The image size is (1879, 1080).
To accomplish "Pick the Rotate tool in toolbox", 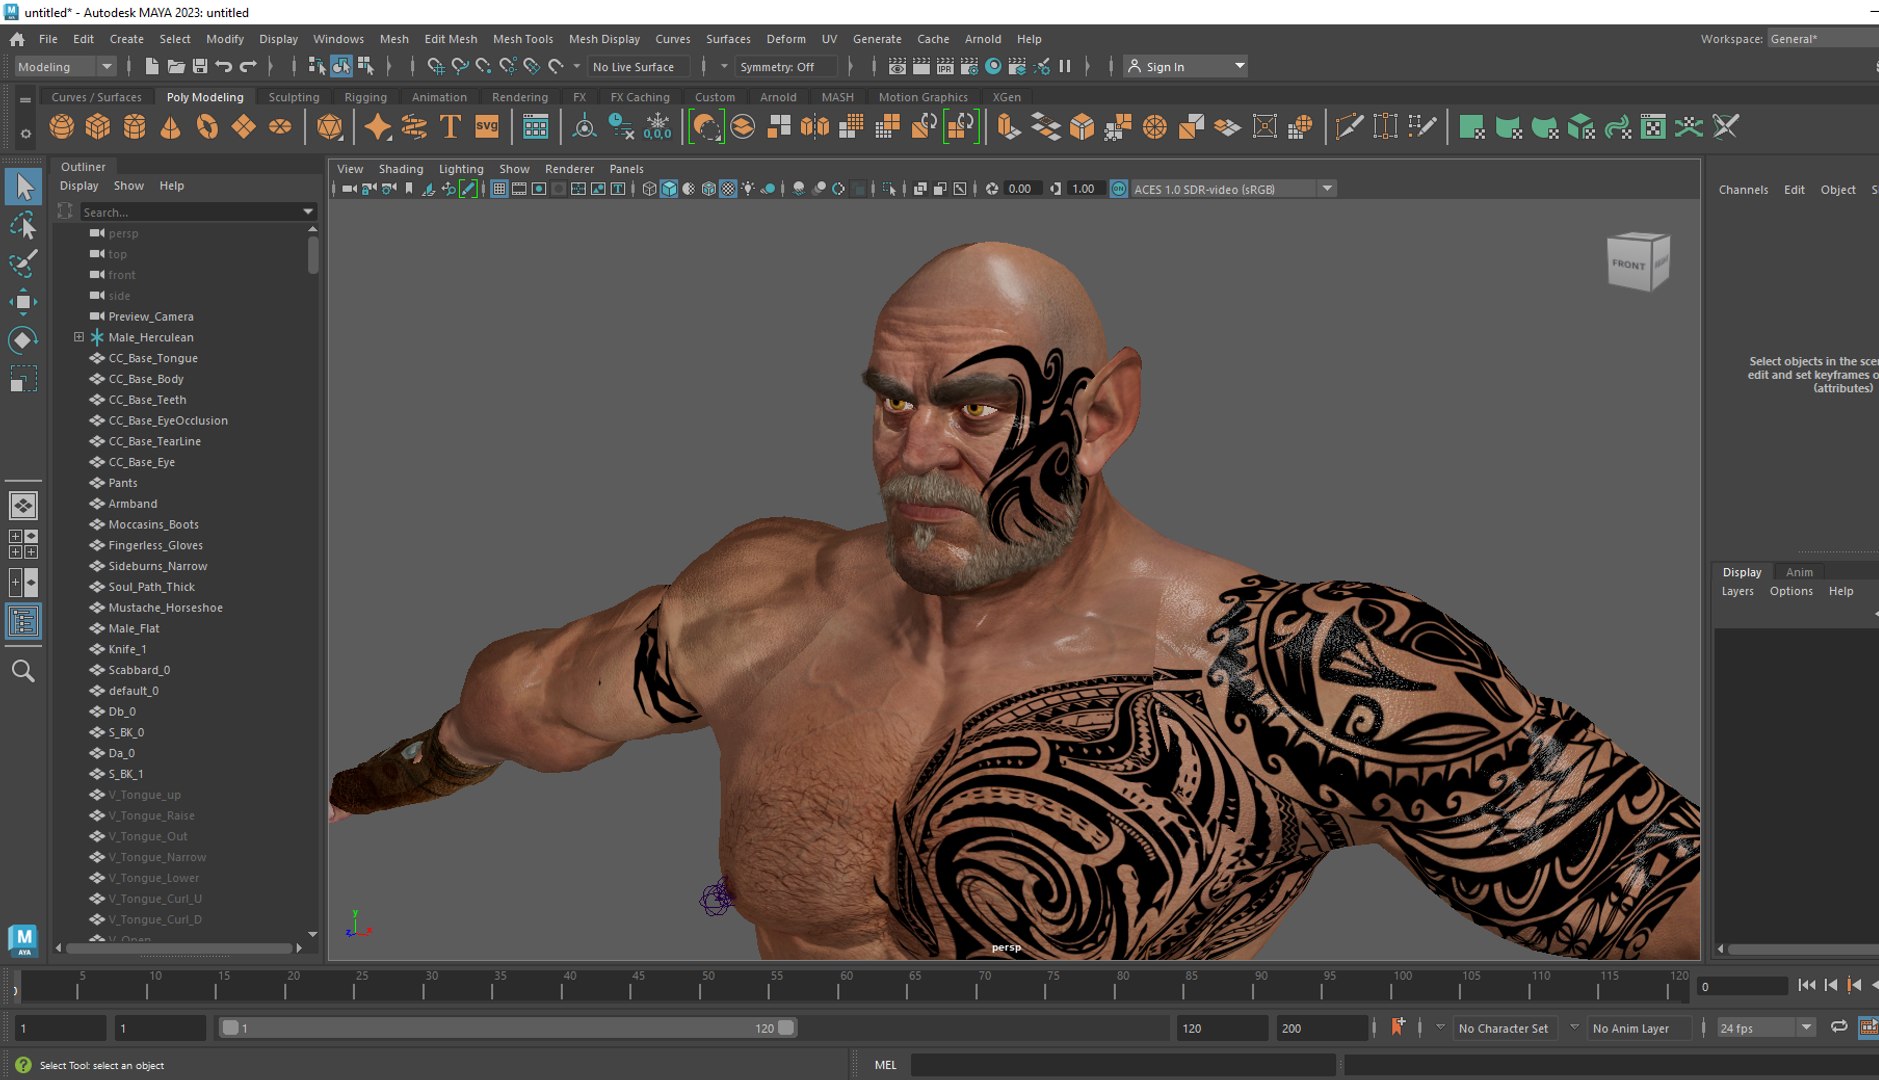I will coord(23,340).
